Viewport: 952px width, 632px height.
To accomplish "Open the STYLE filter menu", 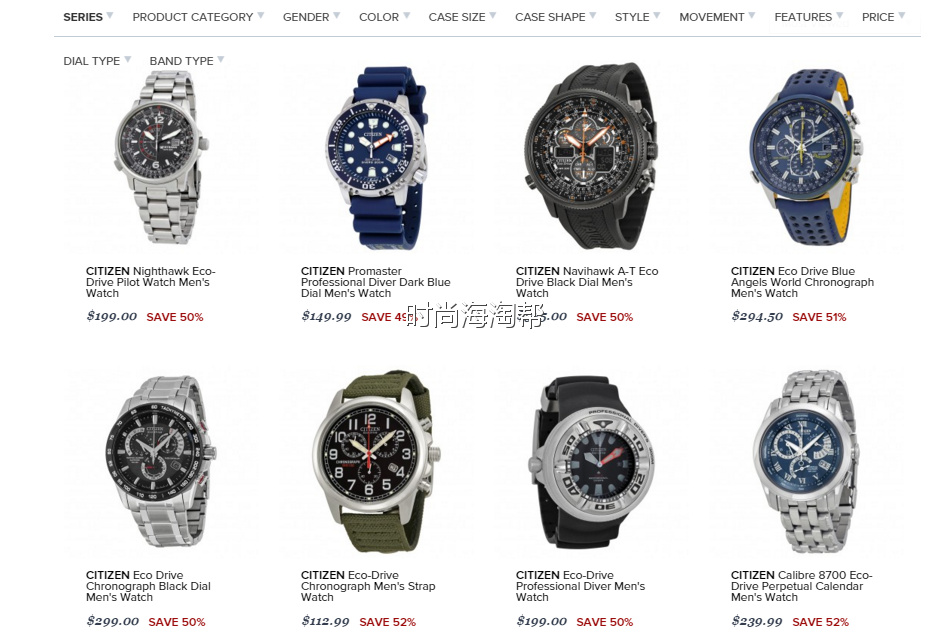I will (637, 17).
